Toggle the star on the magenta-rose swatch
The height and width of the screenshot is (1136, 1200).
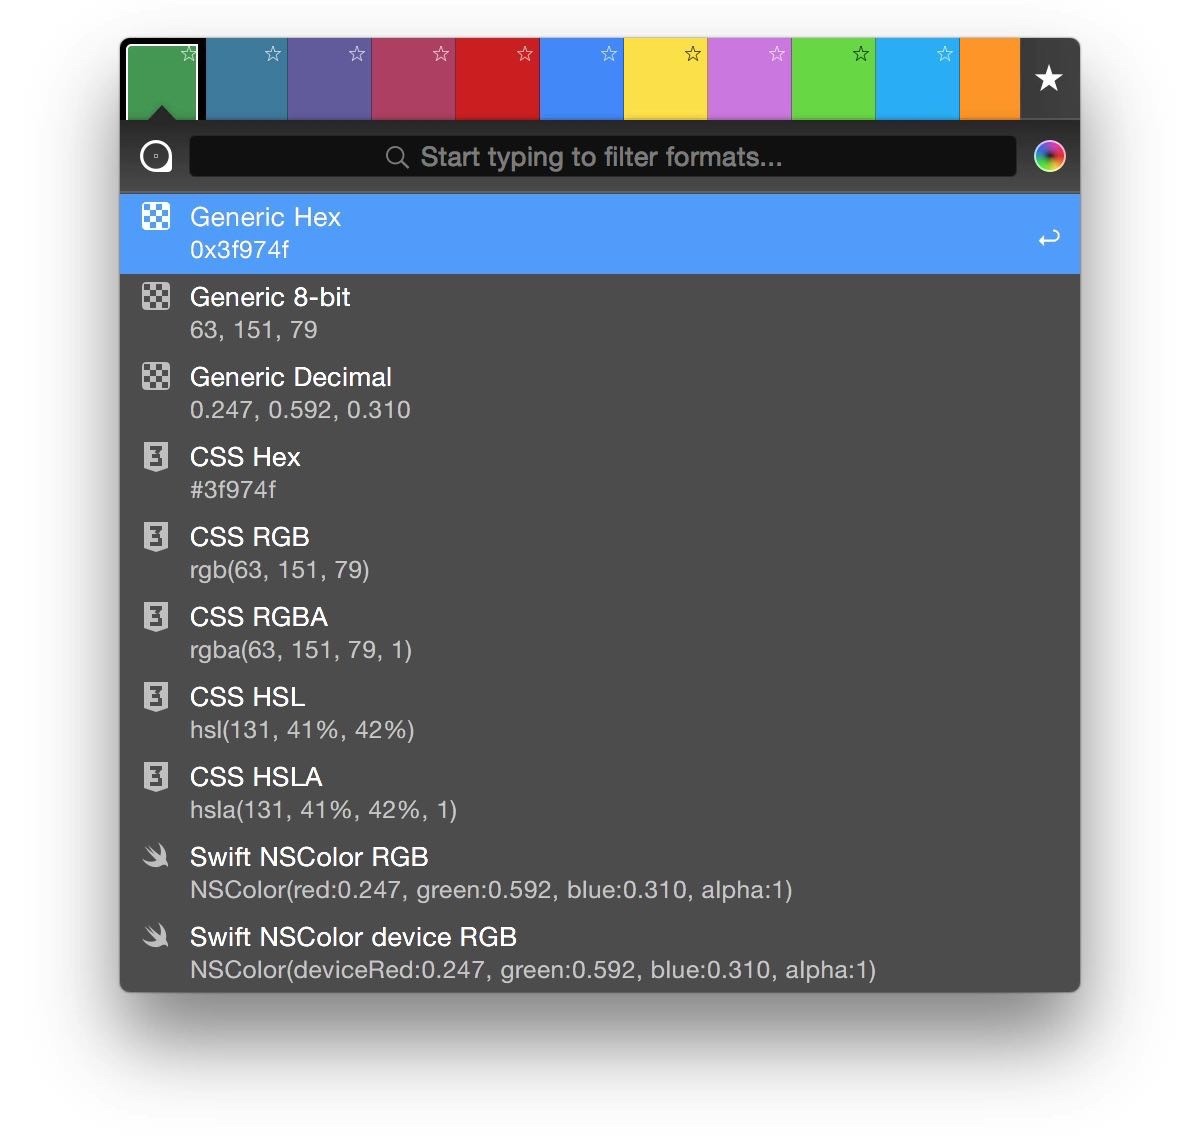441,54
